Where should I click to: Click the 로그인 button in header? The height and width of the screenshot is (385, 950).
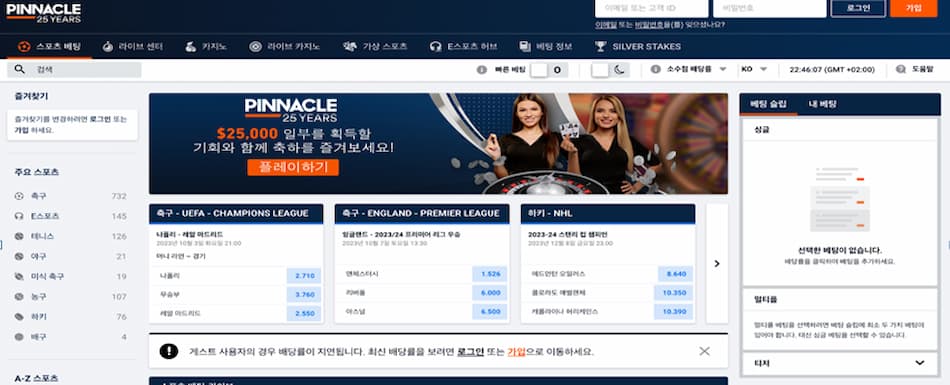pyautogui.click(x=858, y=8)
